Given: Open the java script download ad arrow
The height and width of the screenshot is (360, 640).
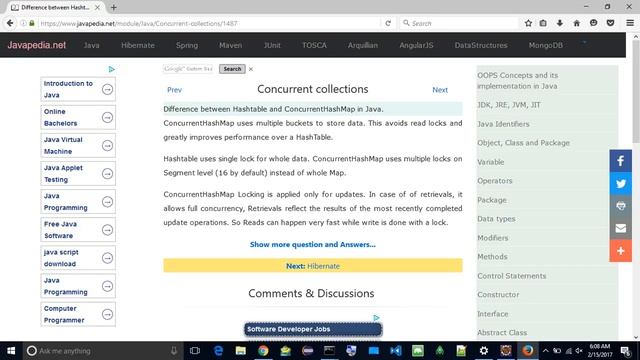Looking at the screenshot, I should (x=107, y=258).
